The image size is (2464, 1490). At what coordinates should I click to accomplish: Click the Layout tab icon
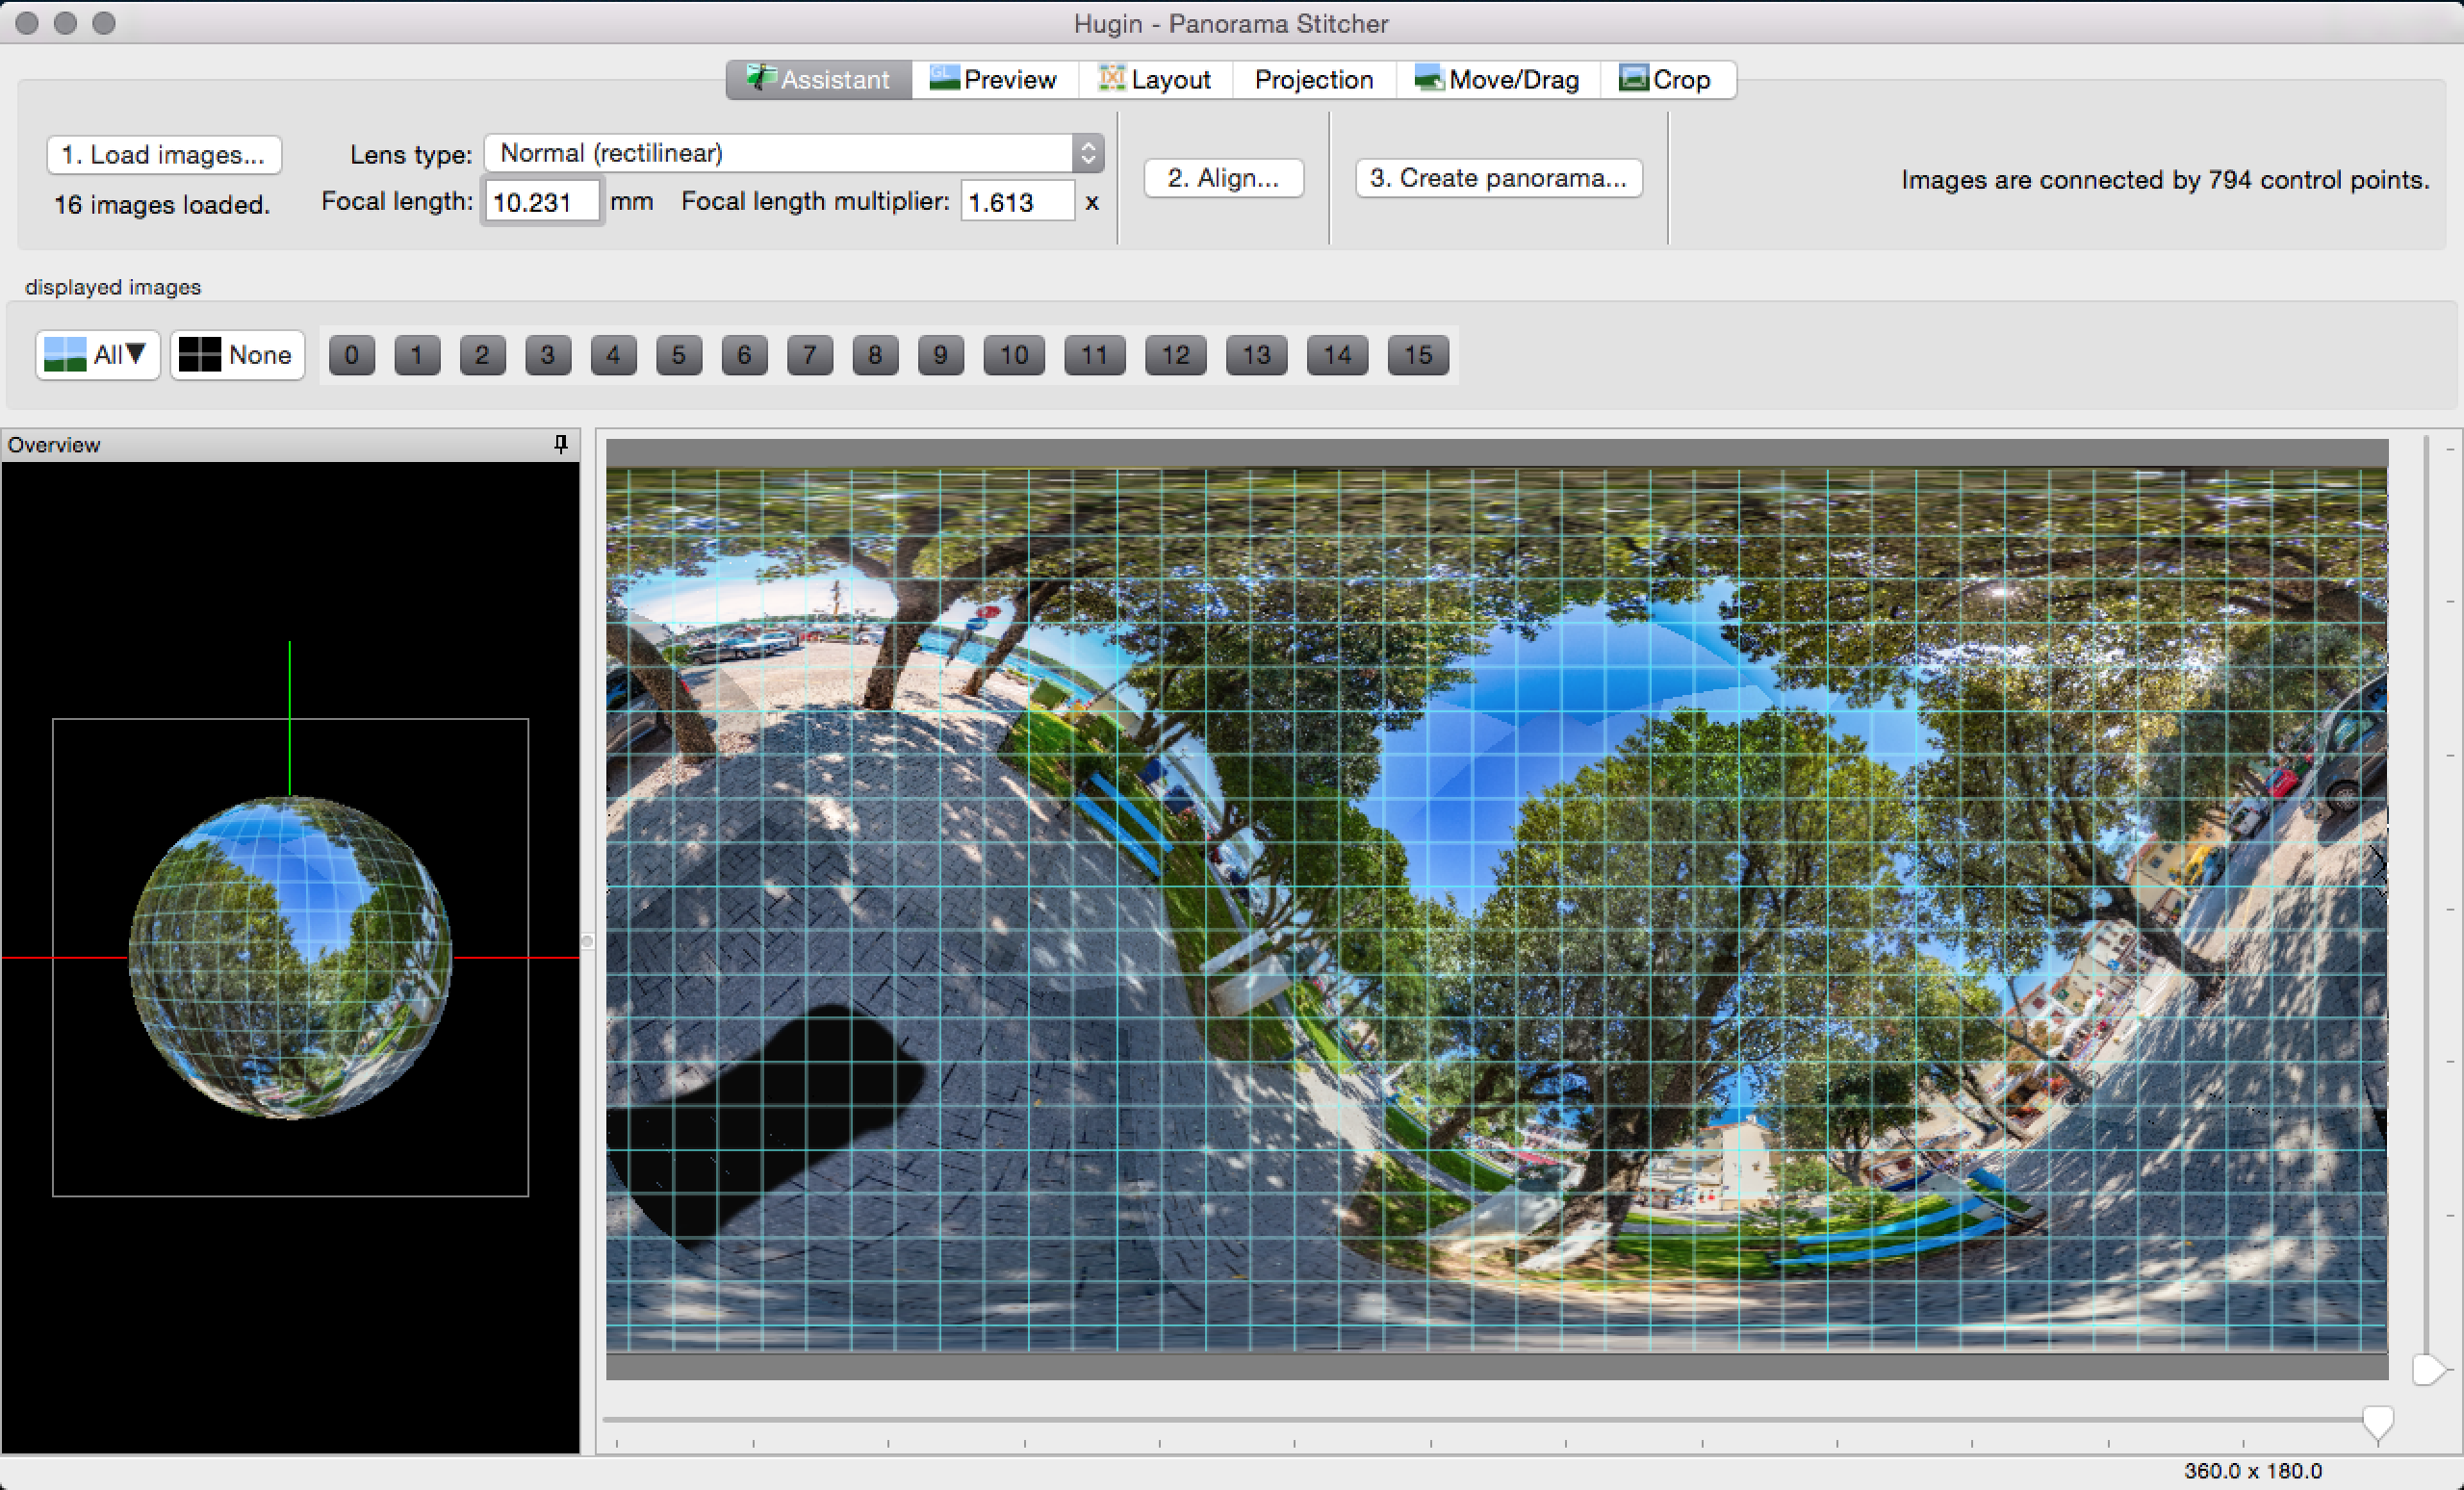pos(1112,78)
